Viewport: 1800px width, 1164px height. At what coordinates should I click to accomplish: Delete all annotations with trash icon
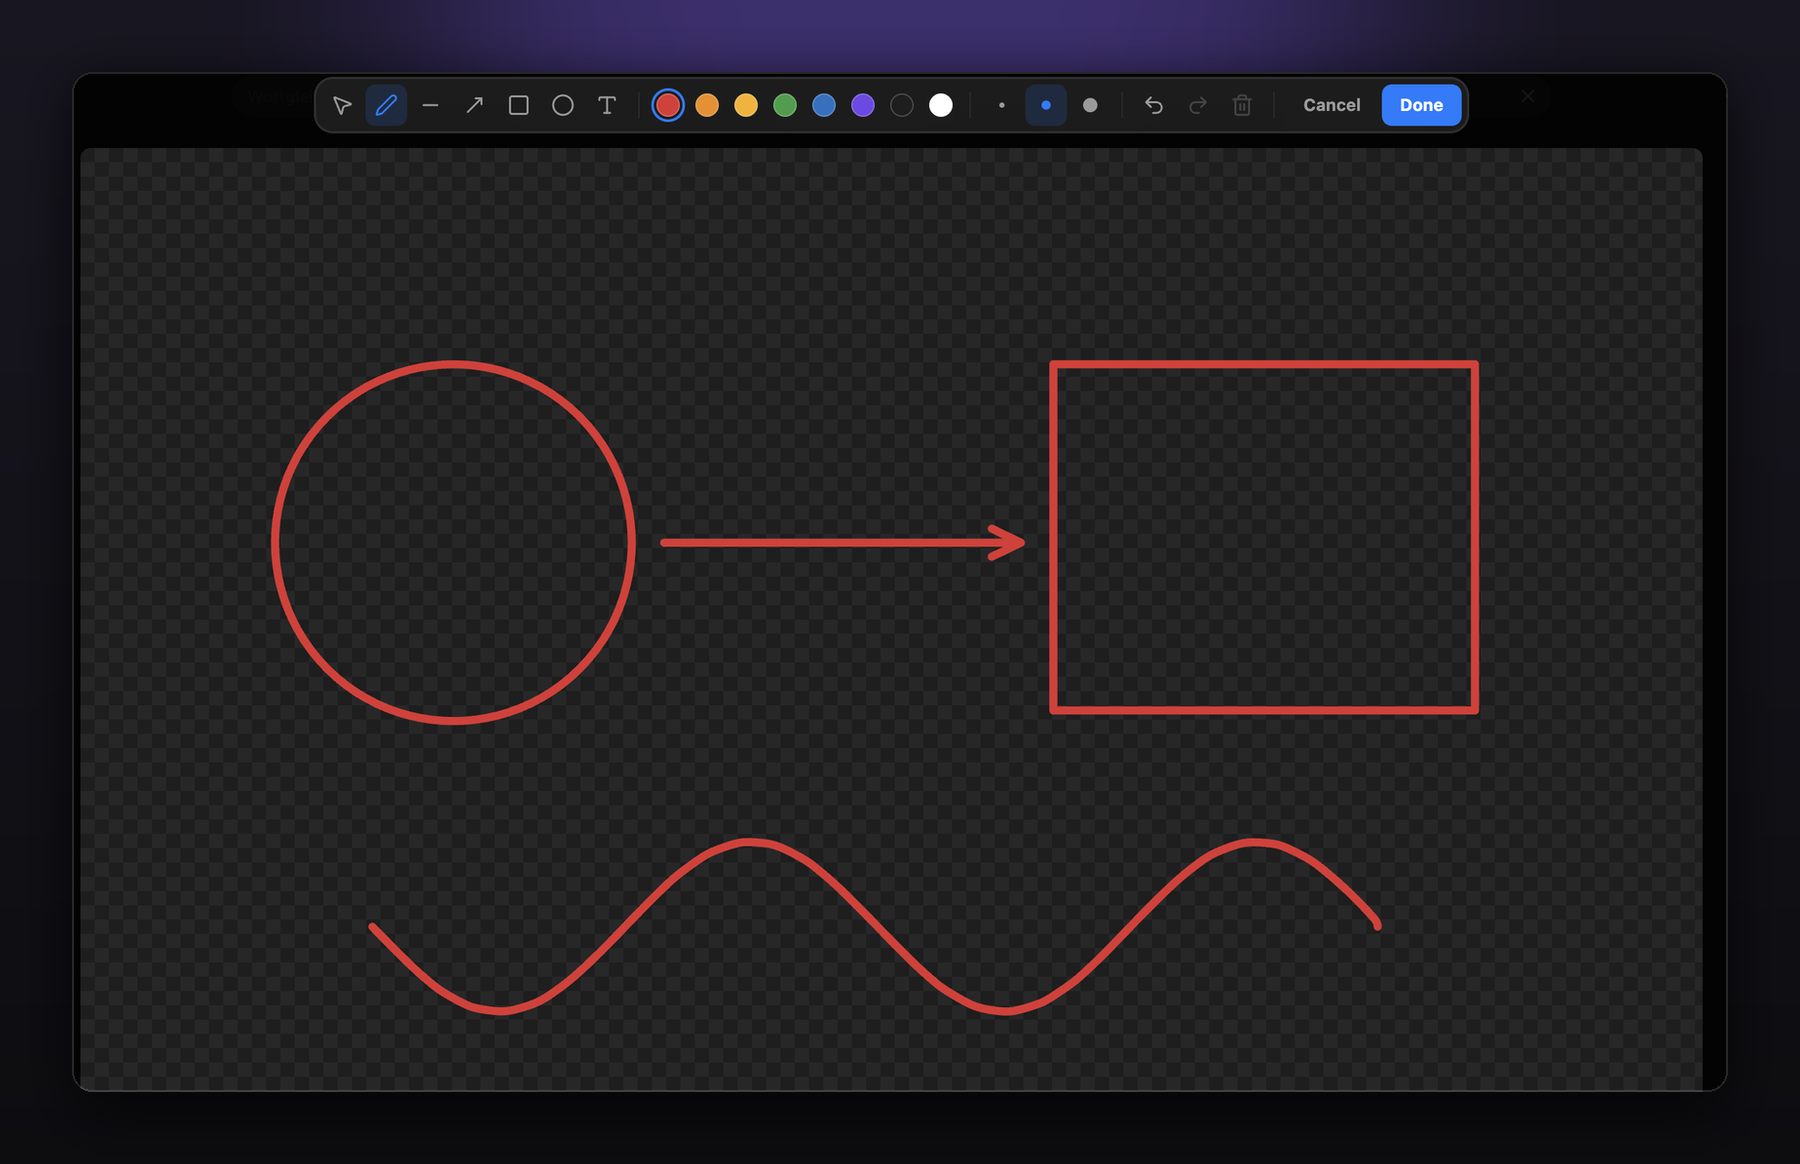1242,105
